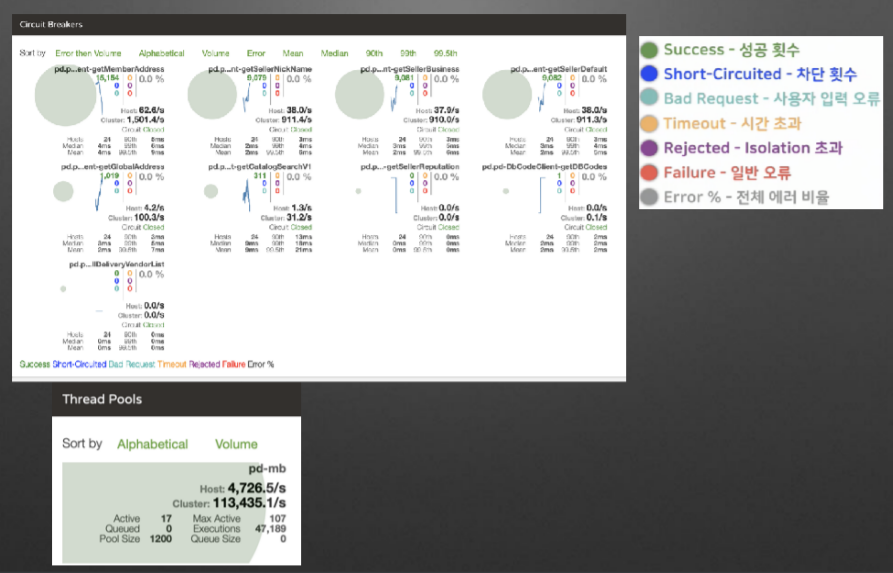Click the DeliveryVendorList small bubble

63,289
